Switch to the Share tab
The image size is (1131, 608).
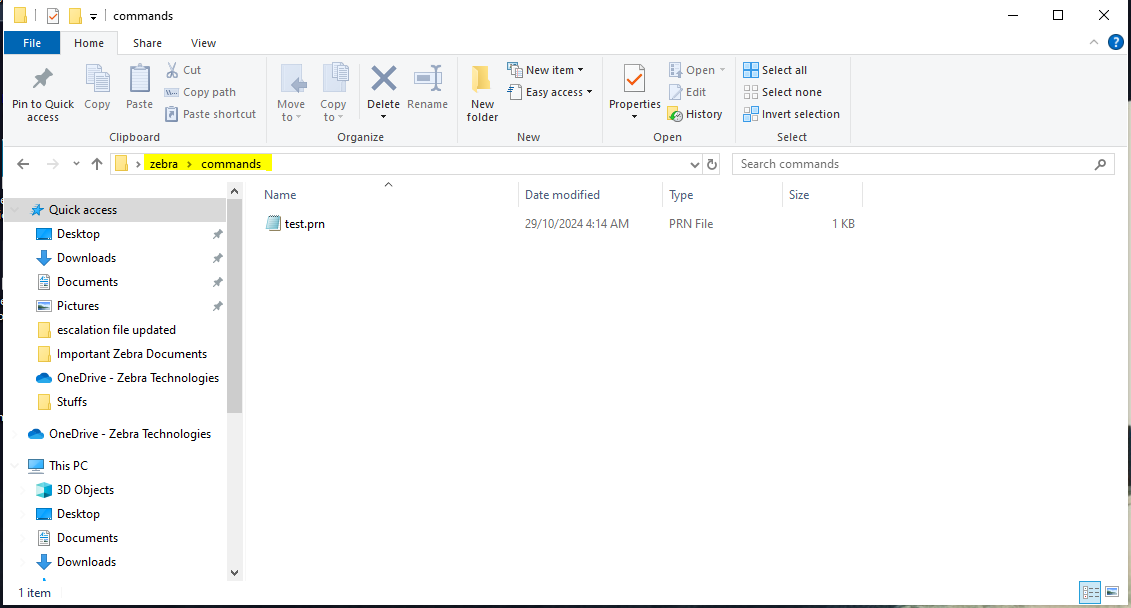pyautogui.click(x=147, y=43)
